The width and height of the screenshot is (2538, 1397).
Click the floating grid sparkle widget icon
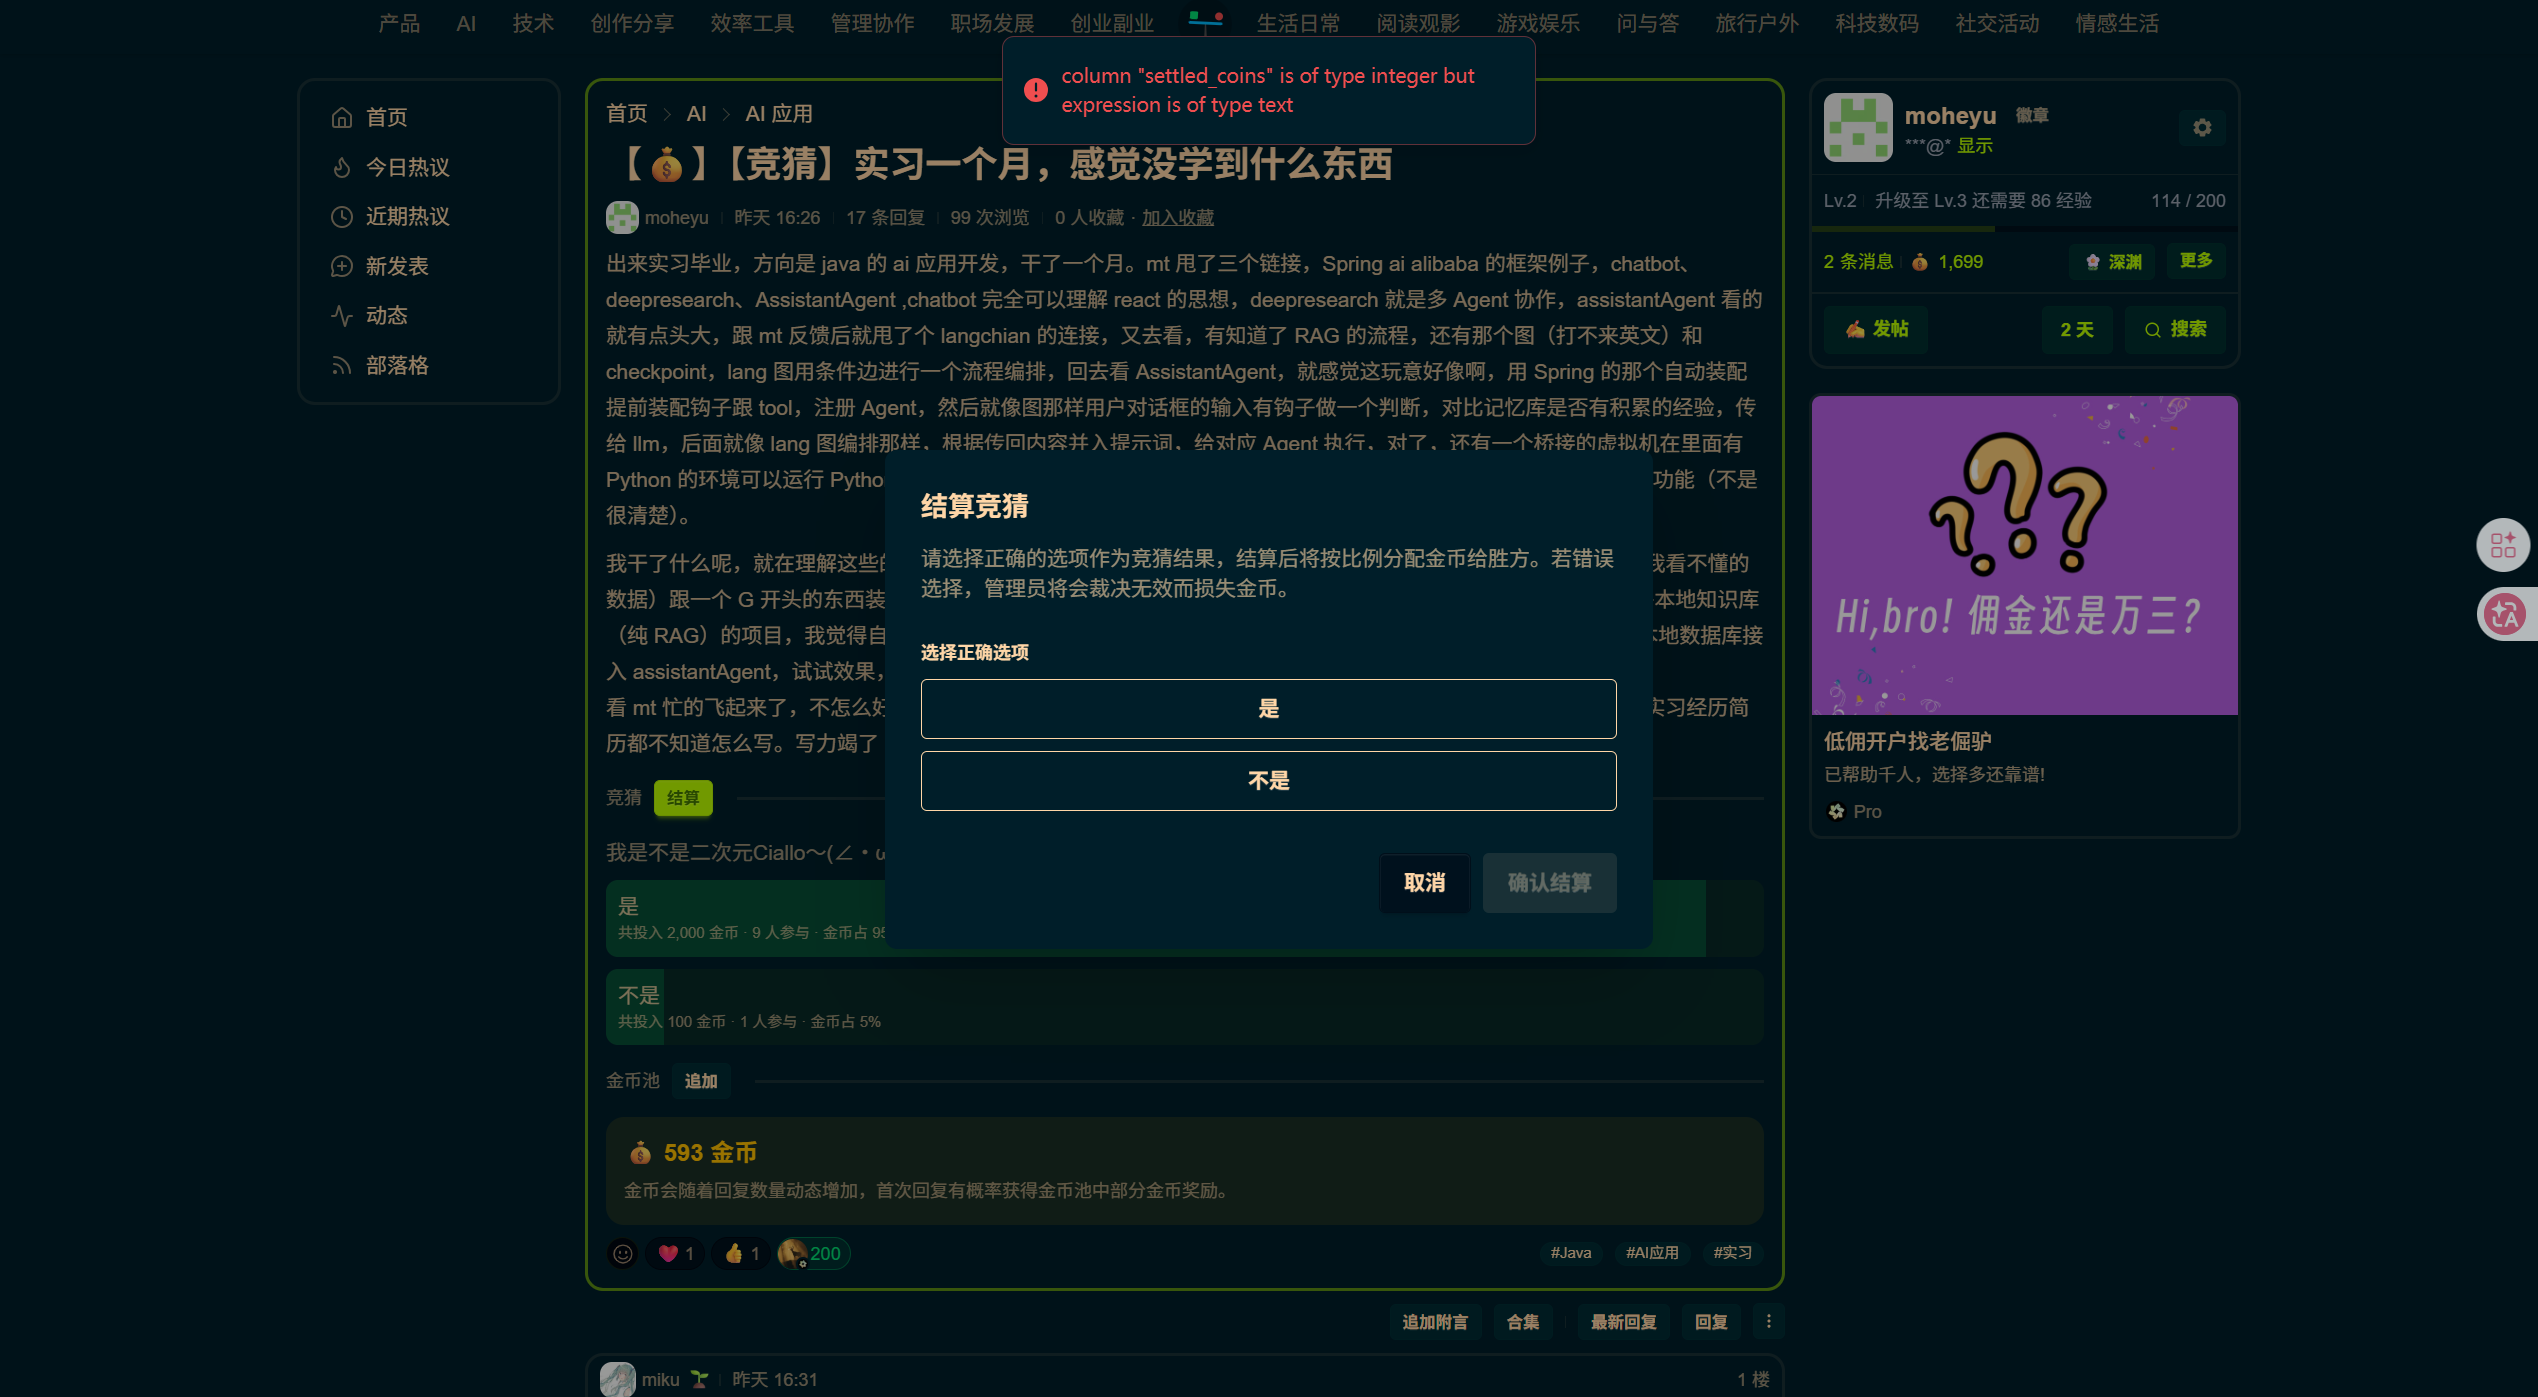click(x=2503, y=545)
